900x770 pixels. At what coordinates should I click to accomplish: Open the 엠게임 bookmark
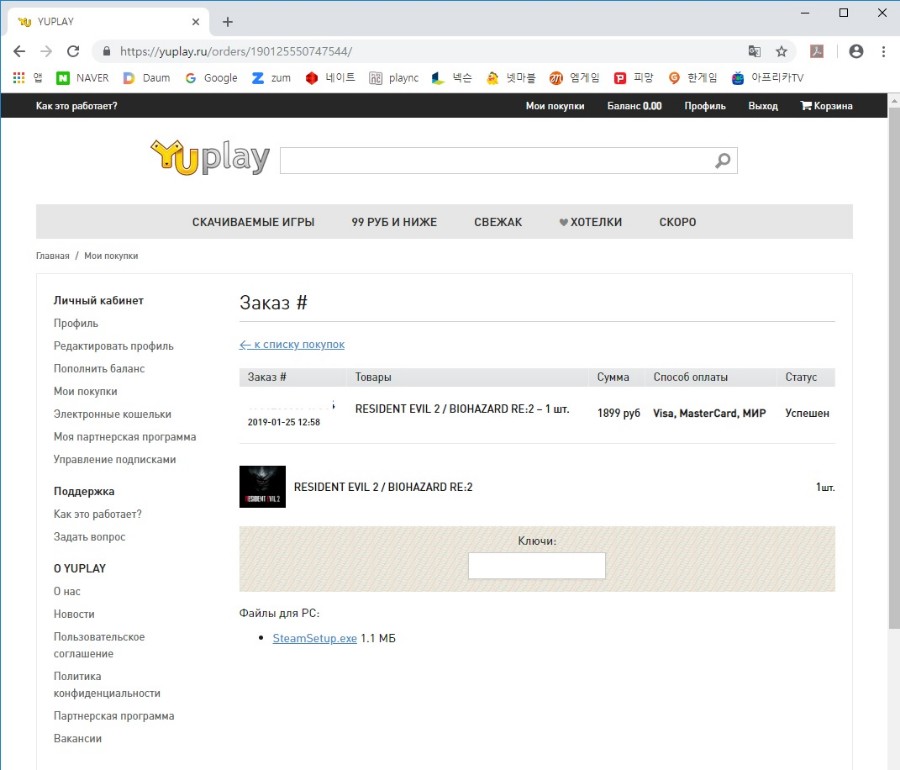574,77
